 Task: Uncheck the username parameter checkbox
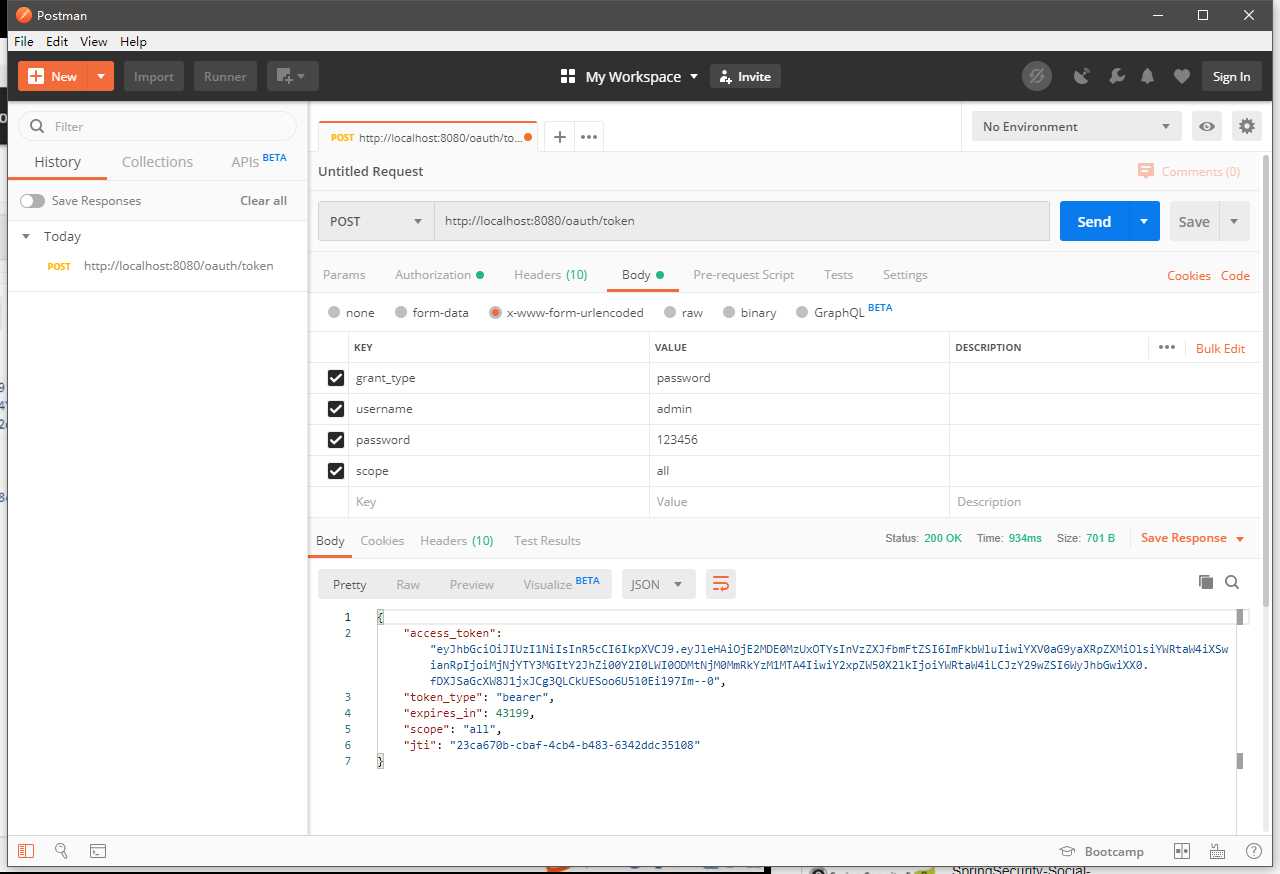(336, 409)
